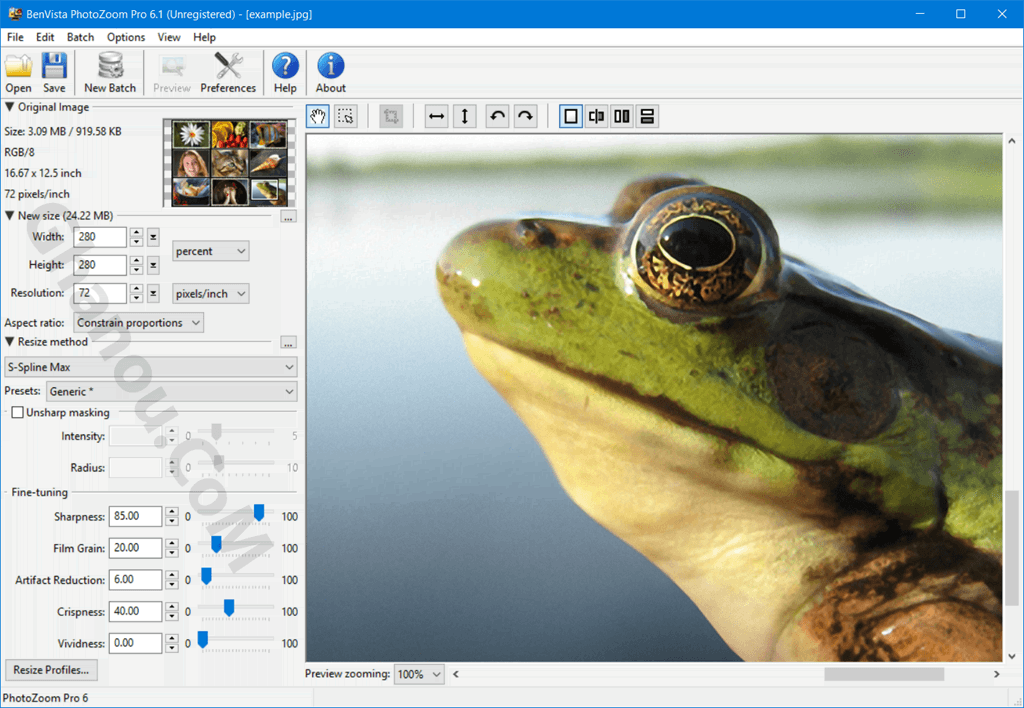Viewport: 1024px width, 708px height.
Task: Increase Width with stepper up arrow
Action: (136, 233)
